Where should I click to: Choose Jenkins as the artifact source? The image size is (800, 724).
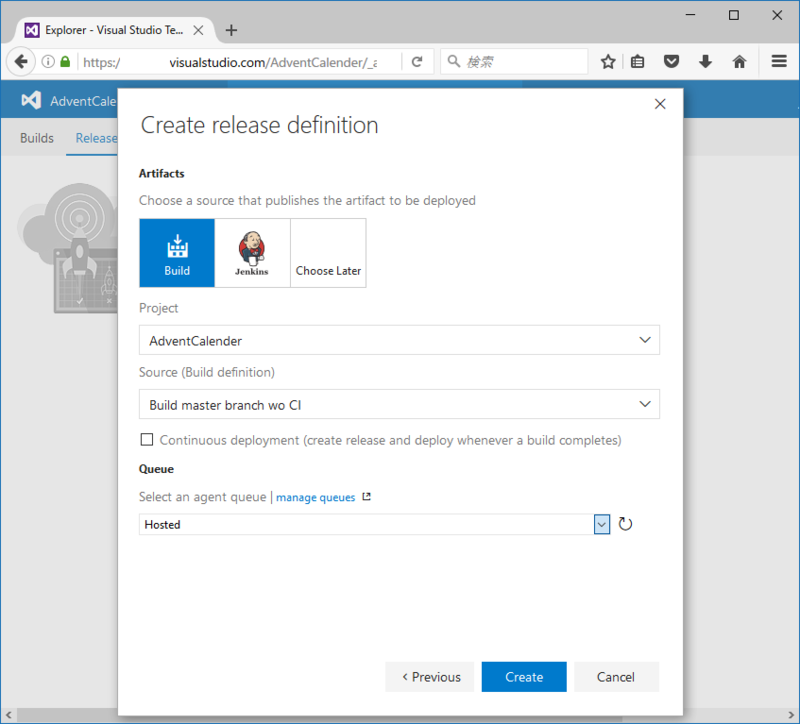(252, 253)
